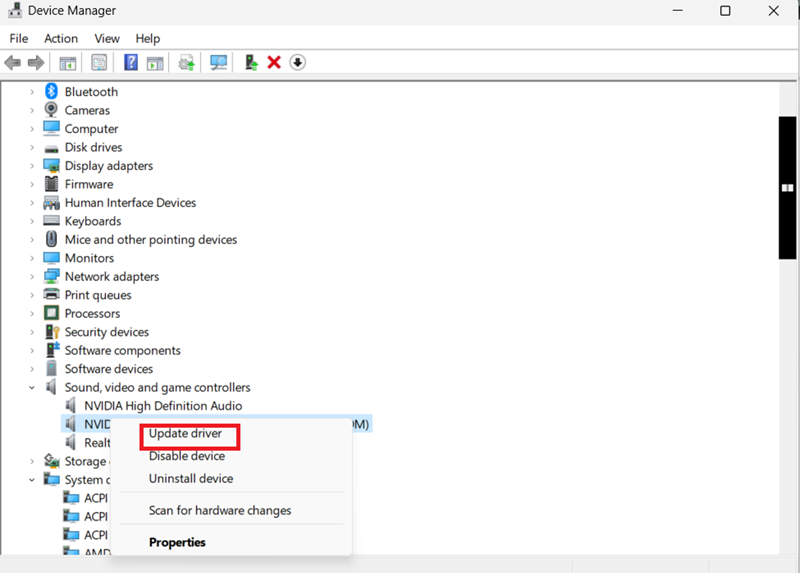Click the Forward arrow toolbar icon
Viewport: 800px width, 573px height.
coord(36,63)
